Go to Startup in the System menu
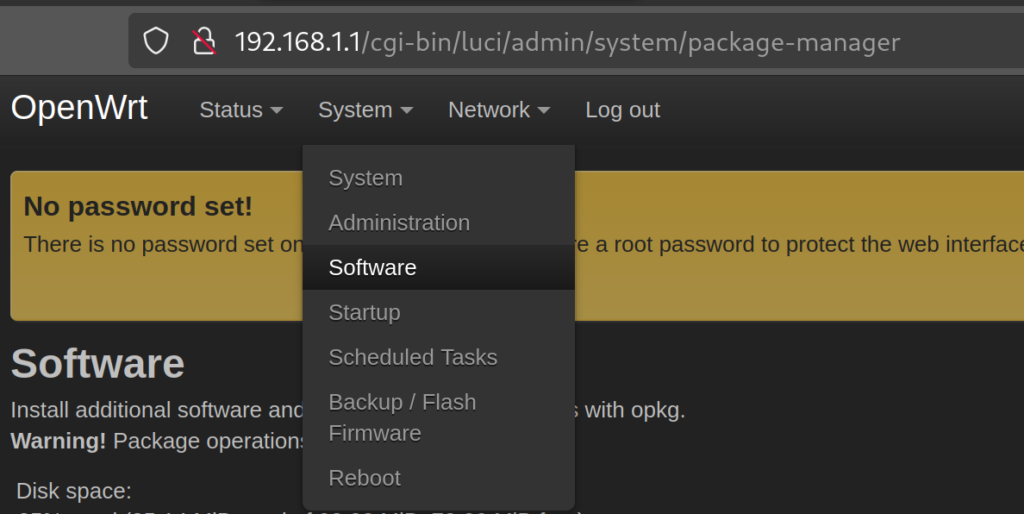The image size is (1024, 514). tap(364, 313)
